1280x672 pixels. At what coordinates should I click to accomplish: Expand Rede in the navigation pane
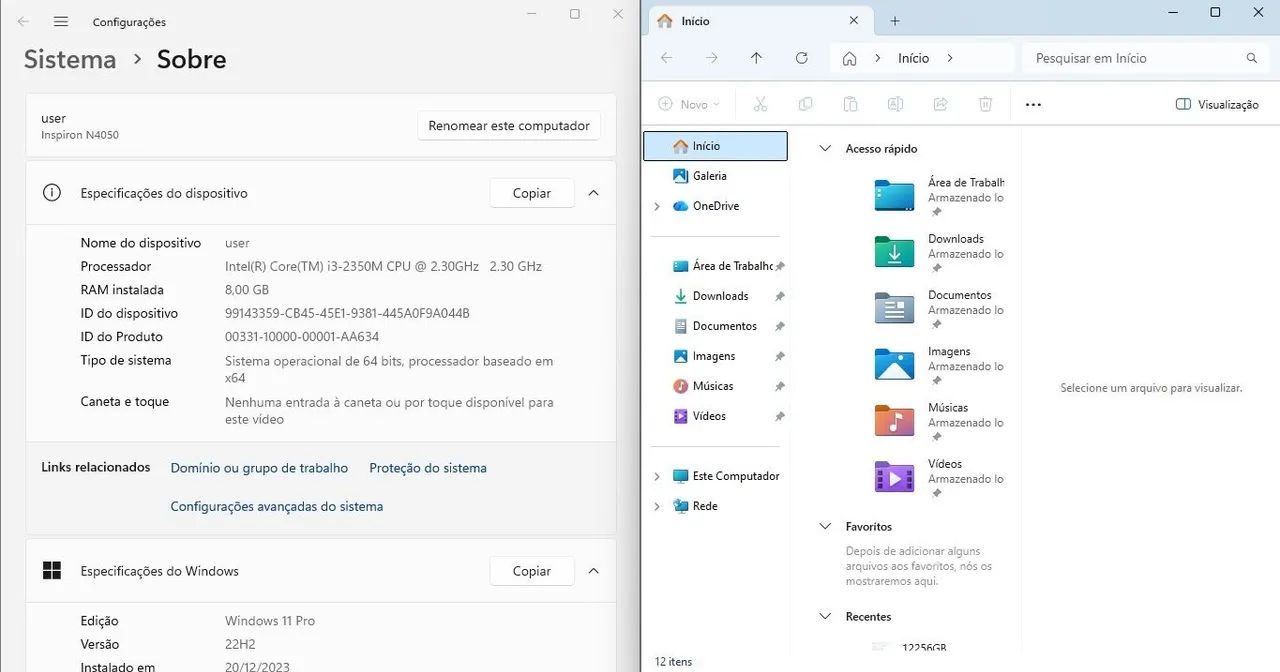(x=657, y=506)
